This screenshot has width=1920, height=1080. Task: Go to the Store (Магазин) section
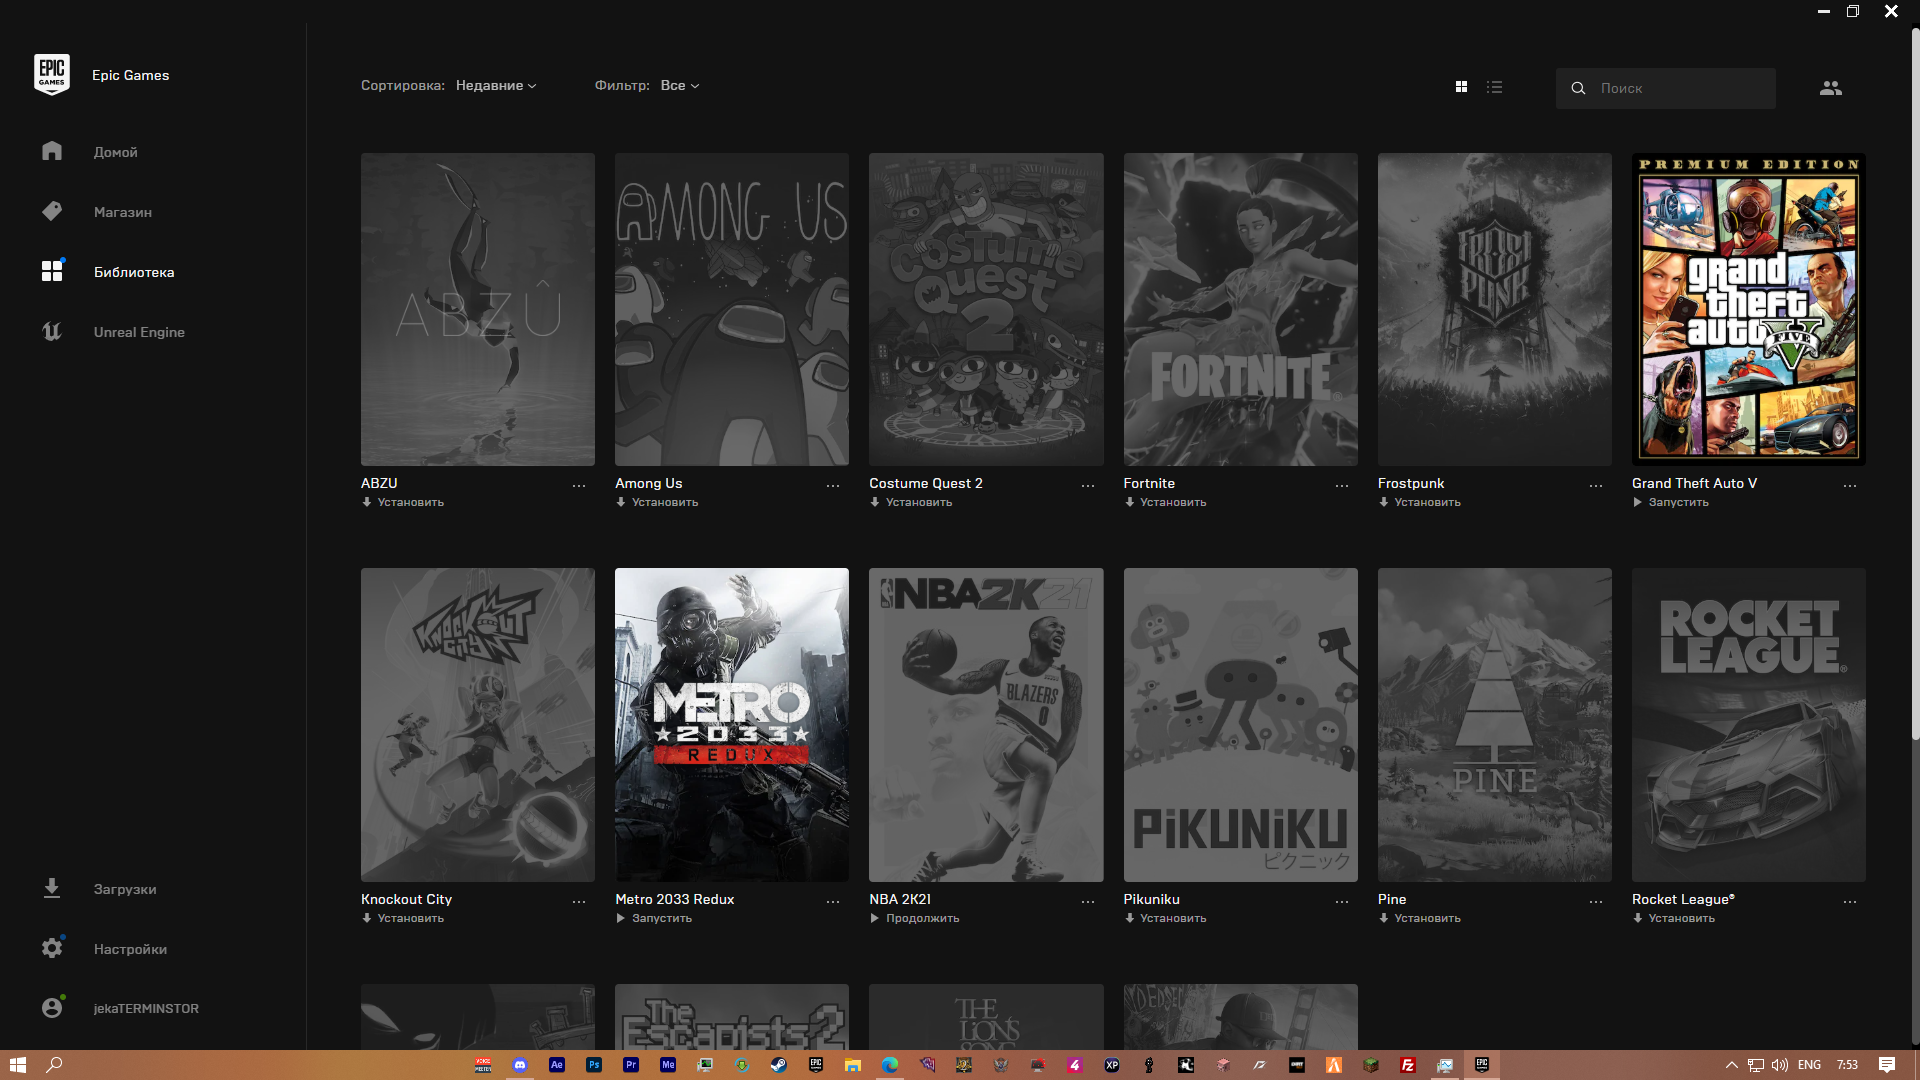(x=122, y=212)
